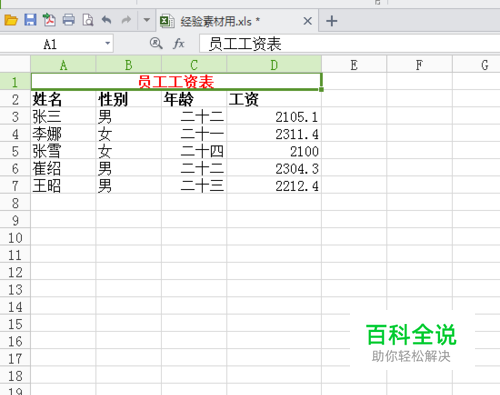Select the cell containing 李娜
The image size is (500, 395).
point(63,134)
